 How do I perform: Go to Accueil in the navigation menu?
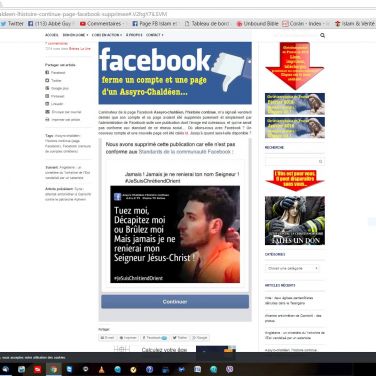point(52,35)
